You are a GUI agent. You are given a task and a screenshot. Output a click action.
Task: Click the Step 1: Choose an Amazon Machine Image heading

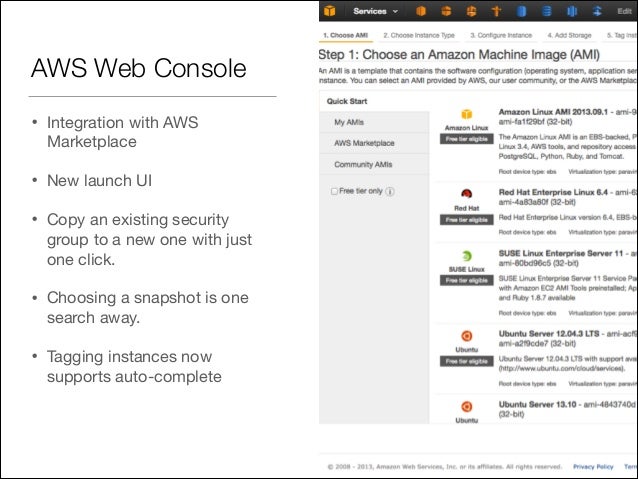[459, 55]
